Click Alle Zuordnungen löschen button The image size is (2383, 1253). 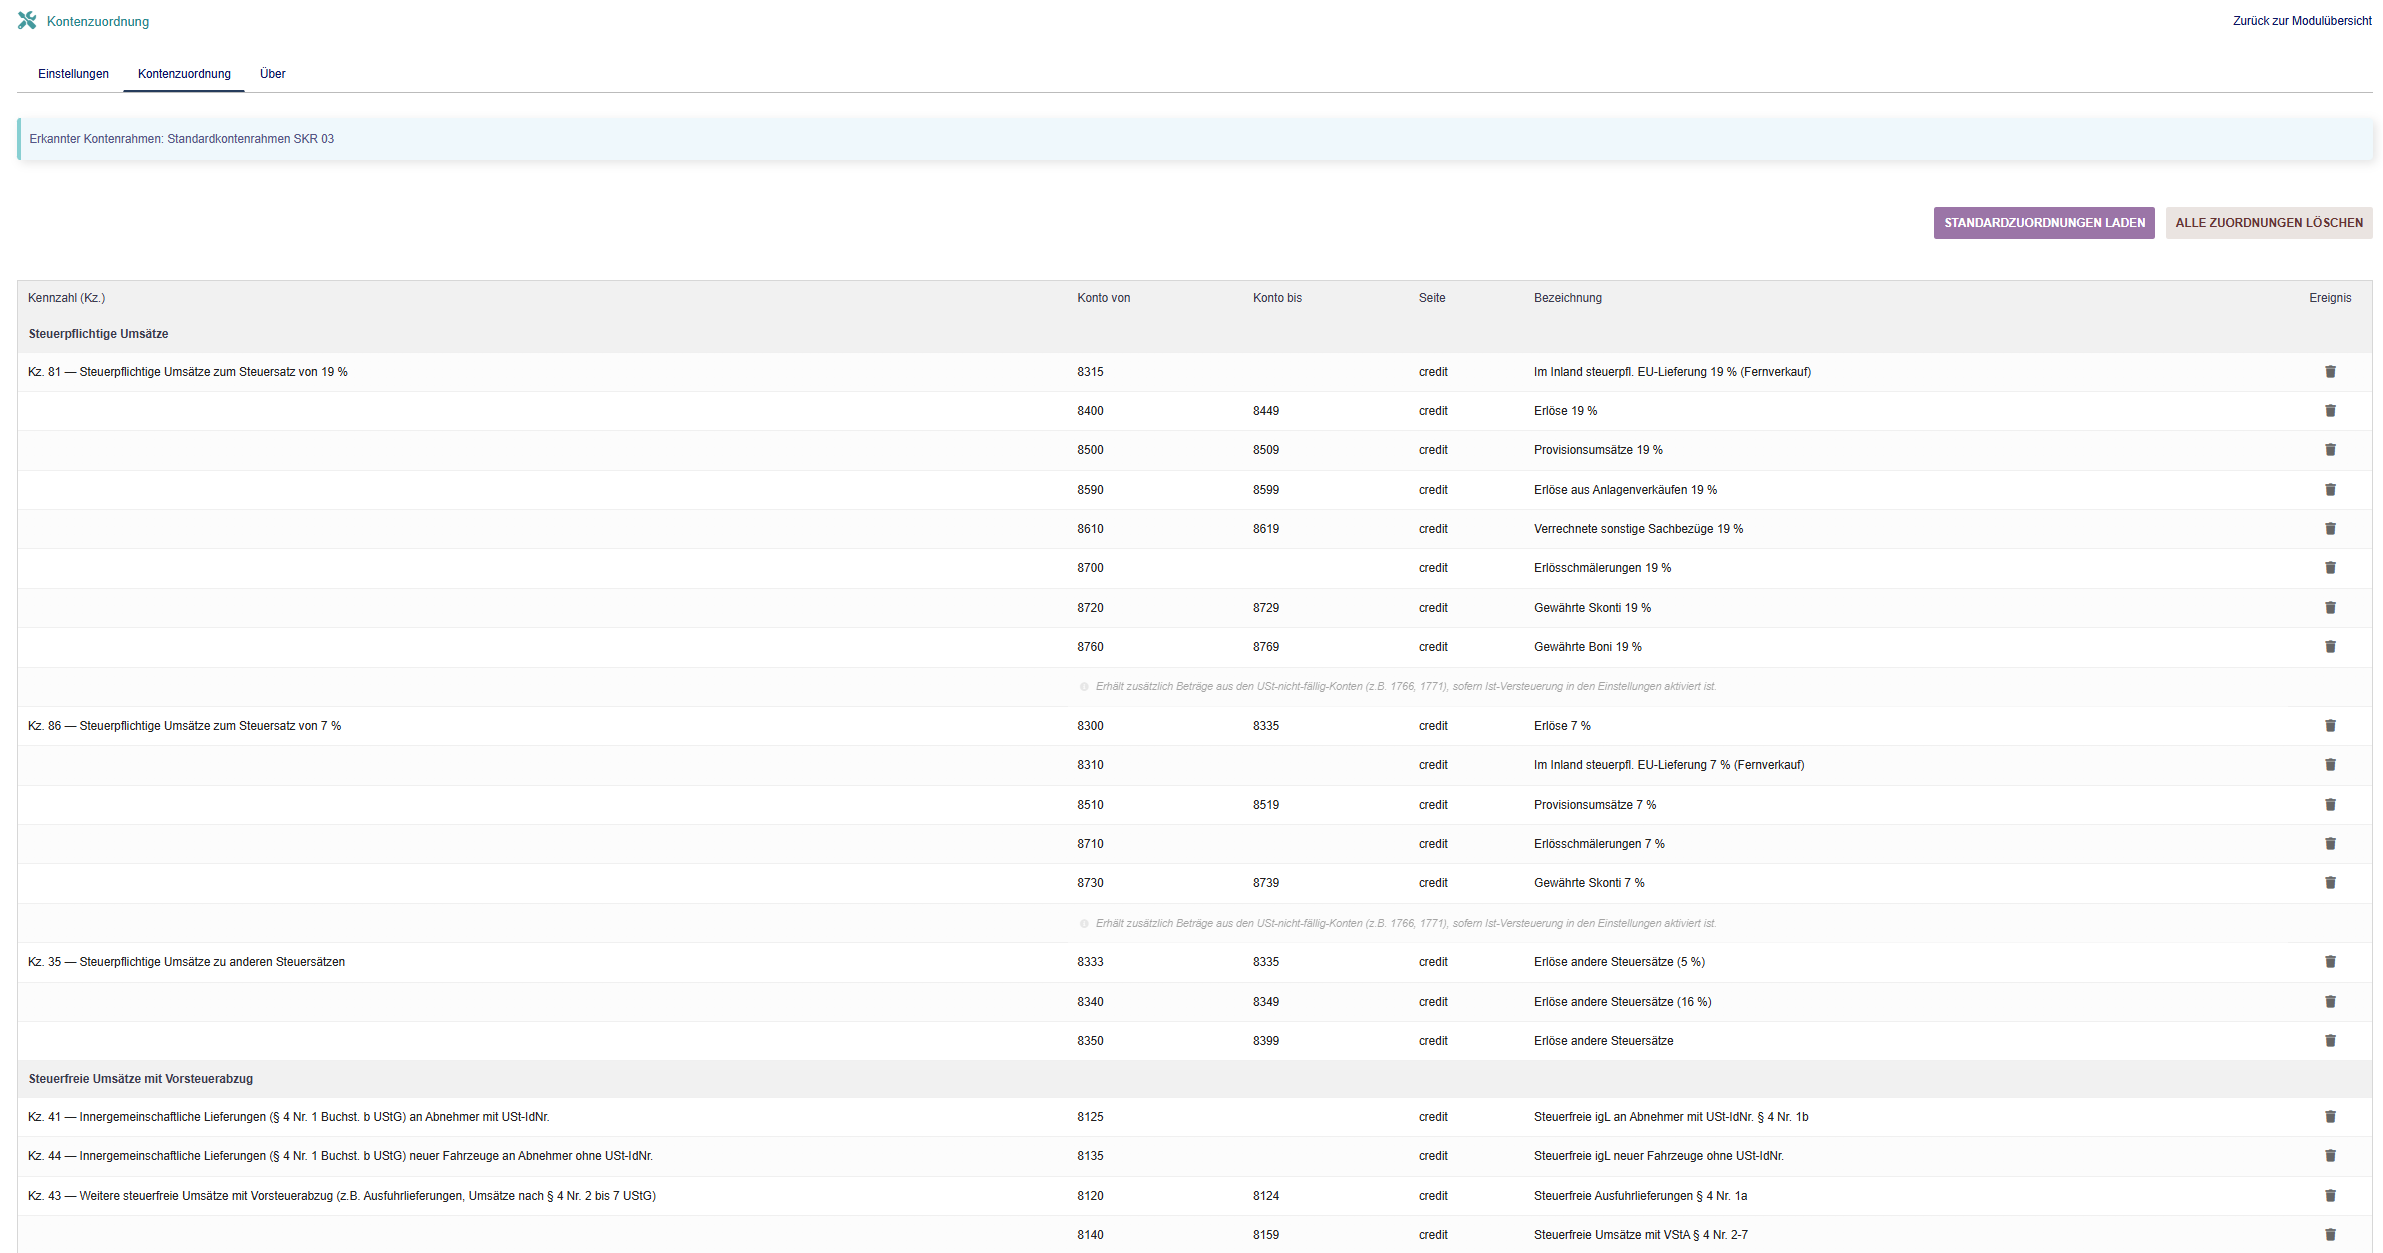tap(2269, 223)
